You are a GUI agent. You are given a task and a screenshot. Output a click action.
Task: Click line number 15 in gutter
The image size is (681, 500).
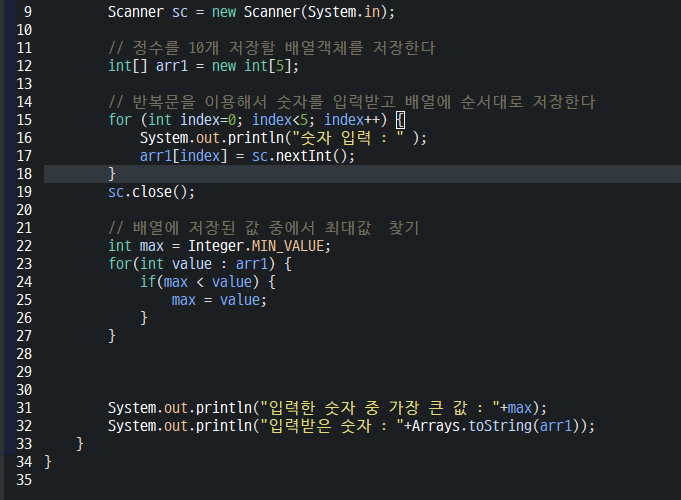tap(24, 119)
